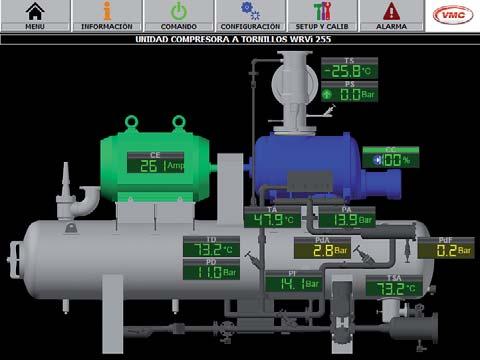Open CONFIGURACION gears icon
This screenshot has height=360, width=480.
click(x=250, y=11)
